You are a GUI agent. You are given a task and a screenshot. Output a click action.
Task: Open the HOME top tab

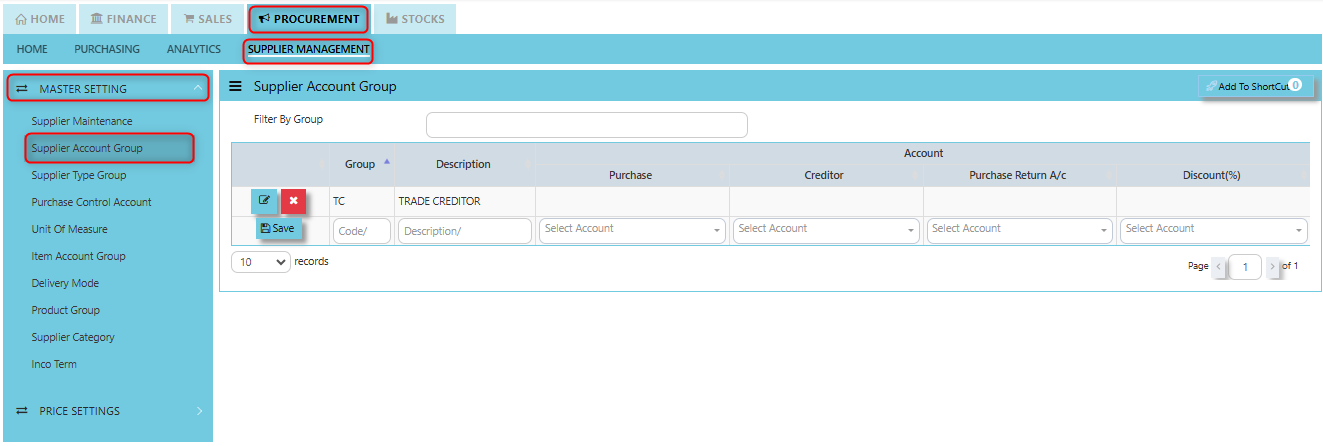pyautogui.click(x=41, y=19)
